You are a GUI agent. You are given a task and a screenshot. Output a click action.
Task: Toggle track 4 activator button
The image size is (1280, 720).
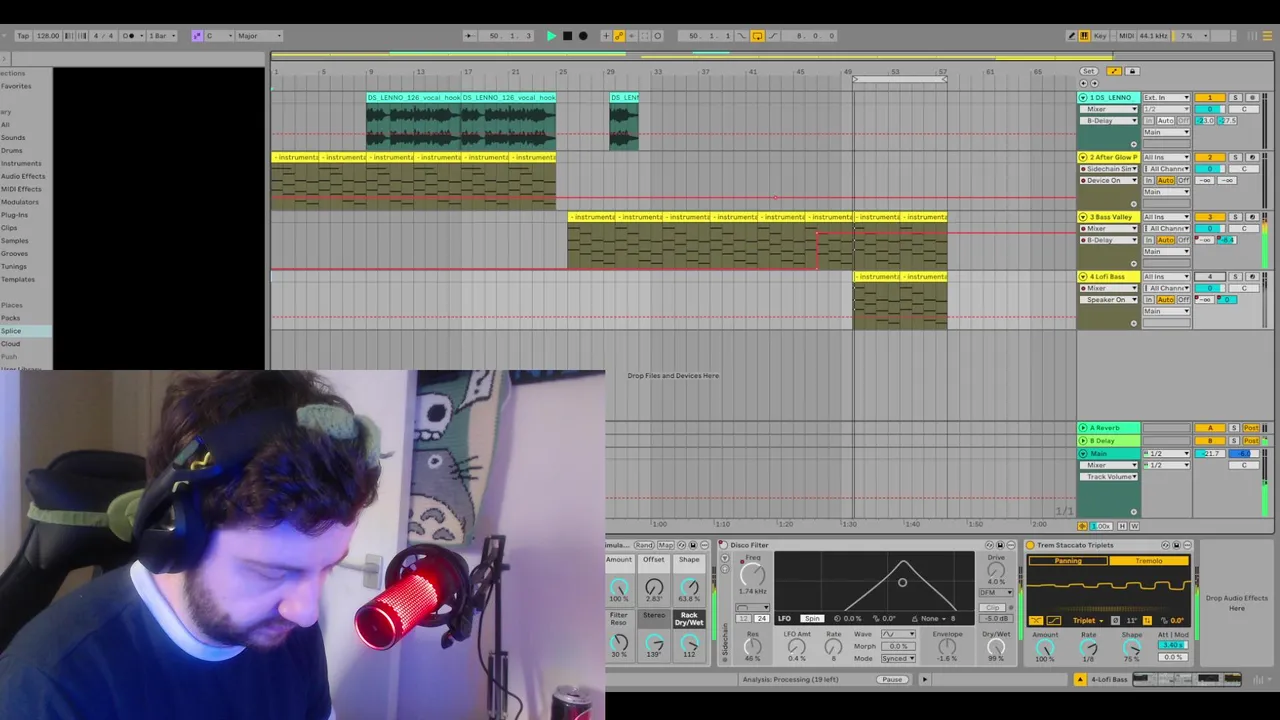coord(1210,277)
